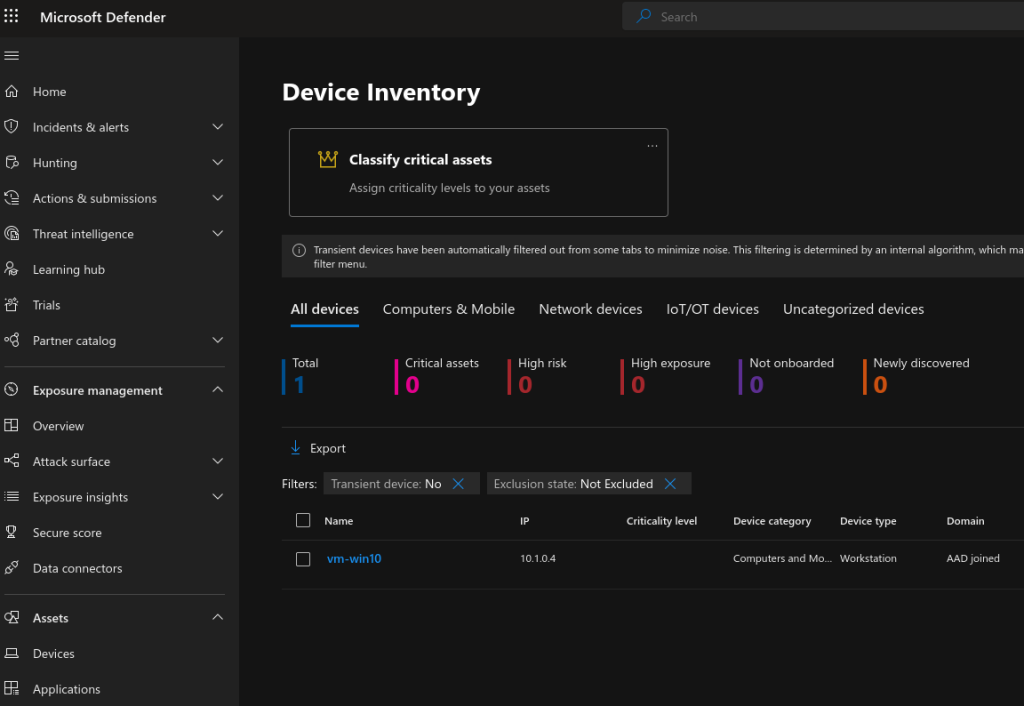The image size is (1024, 706).
Task: Expand the Incidents & alerts menu
Action: (218, 127)
